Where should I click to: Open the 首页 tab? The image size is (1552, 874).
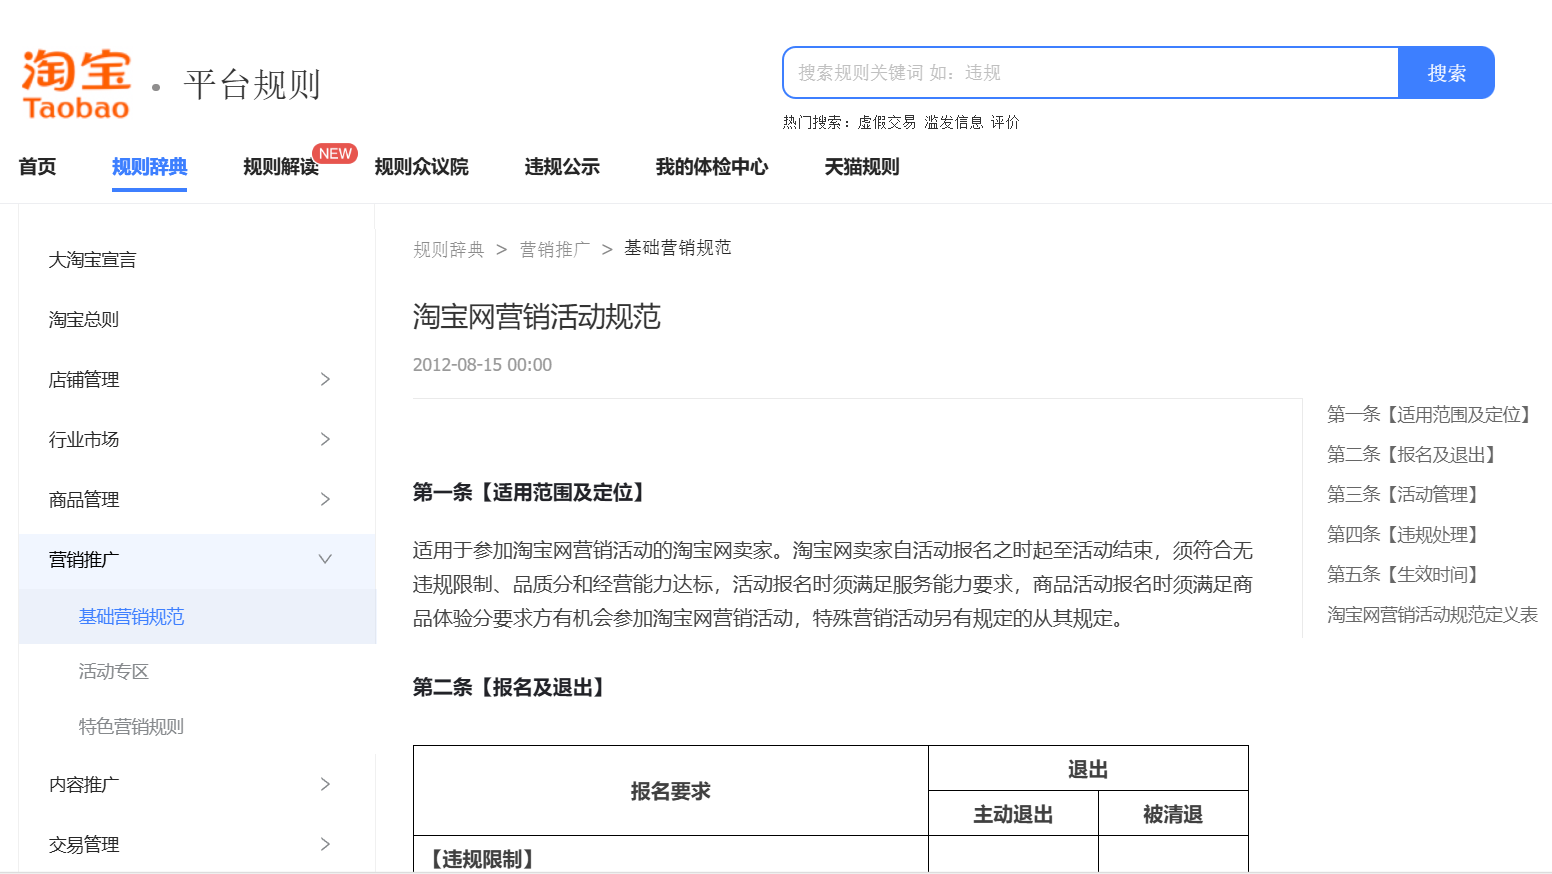coord(37,167)
